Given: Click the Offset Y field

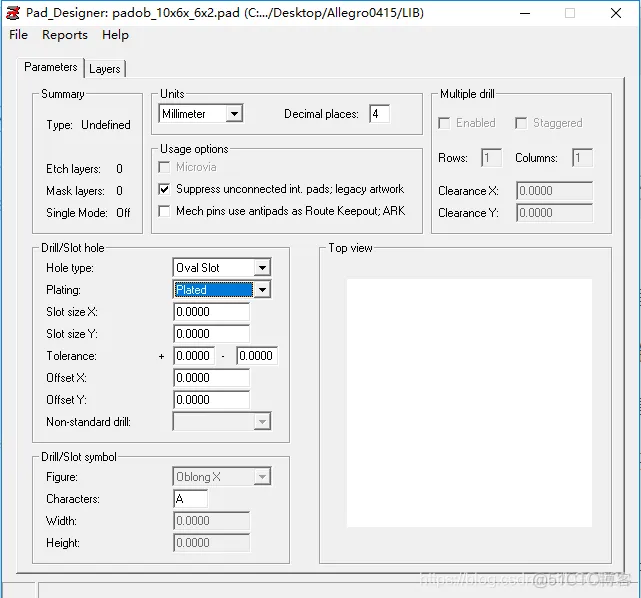Looking at the screenshot, I should coord(211,400).
